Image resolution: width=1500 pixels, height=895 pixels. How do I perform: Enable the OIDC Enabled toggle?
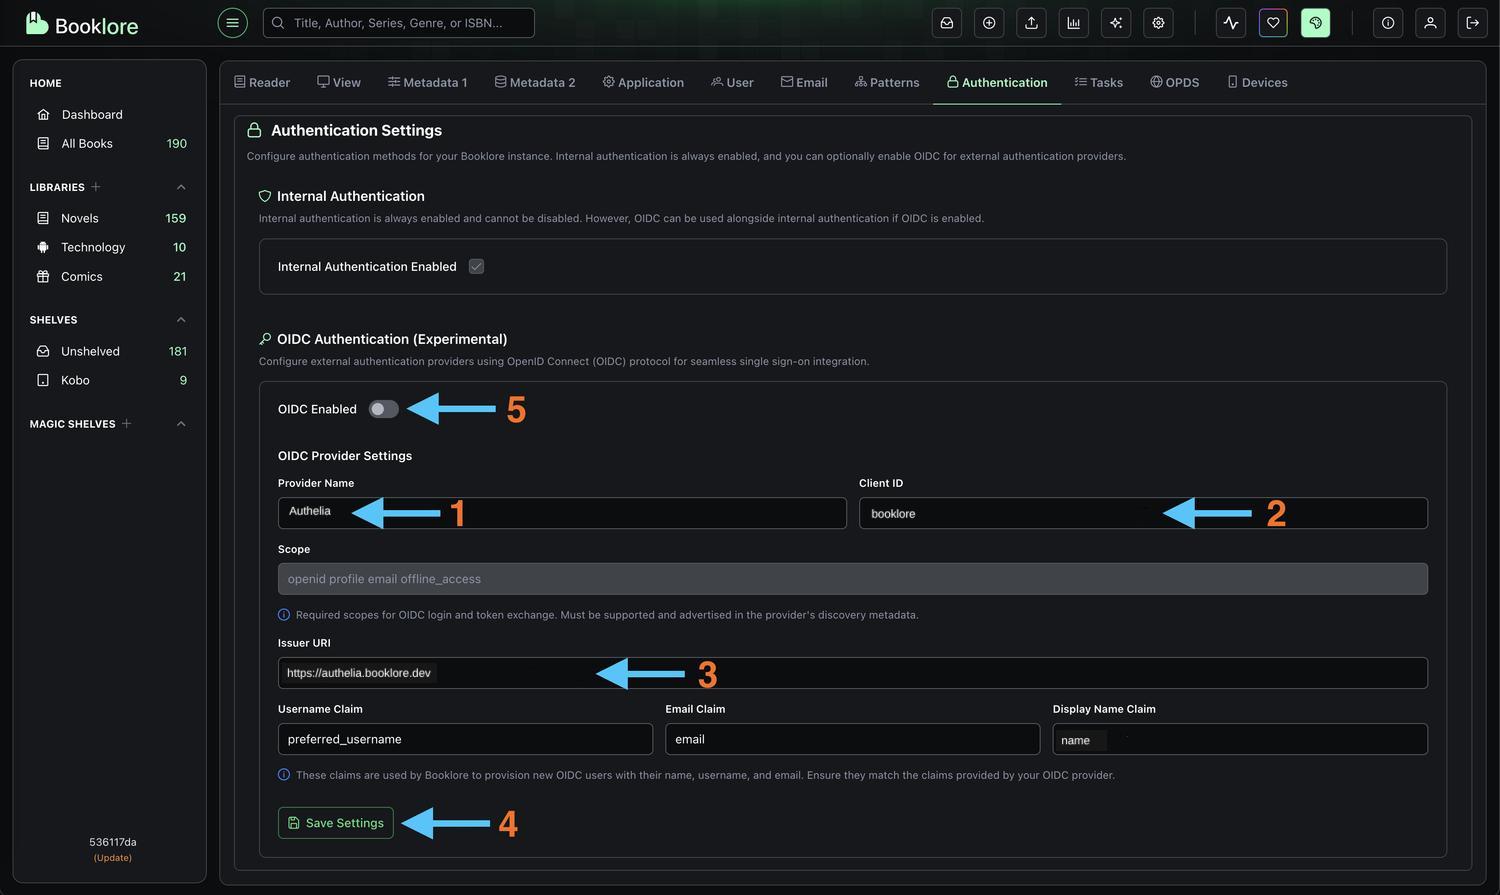coord(383,408)
